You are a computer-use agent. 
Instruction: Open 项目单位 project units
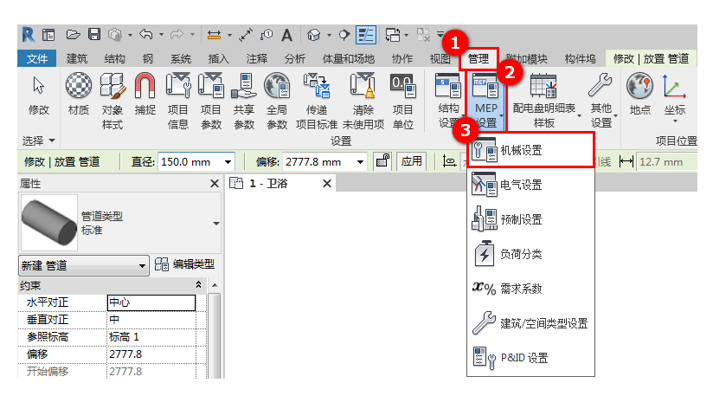pyautogui.click(x=403, y=100)
